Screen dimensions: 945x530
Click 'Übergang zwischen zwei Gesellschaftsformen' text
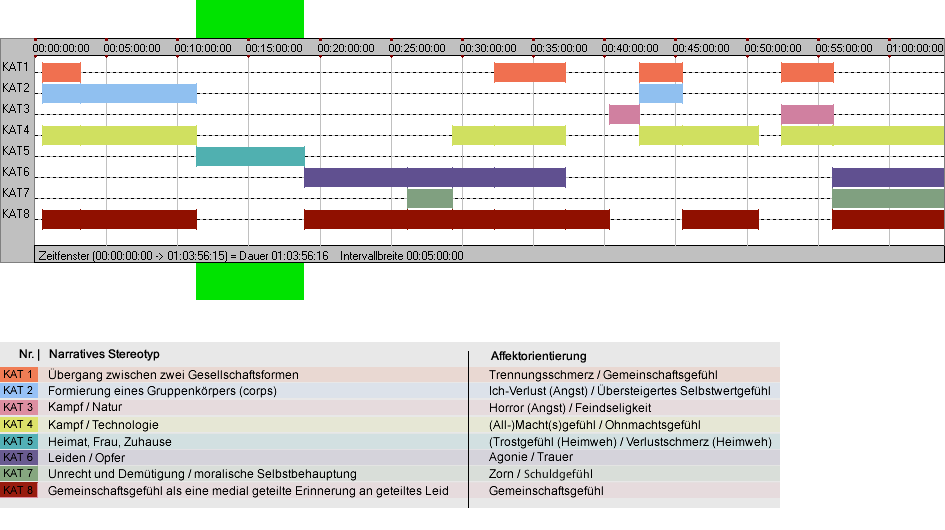pyautogui.click(x=174, y=375)
